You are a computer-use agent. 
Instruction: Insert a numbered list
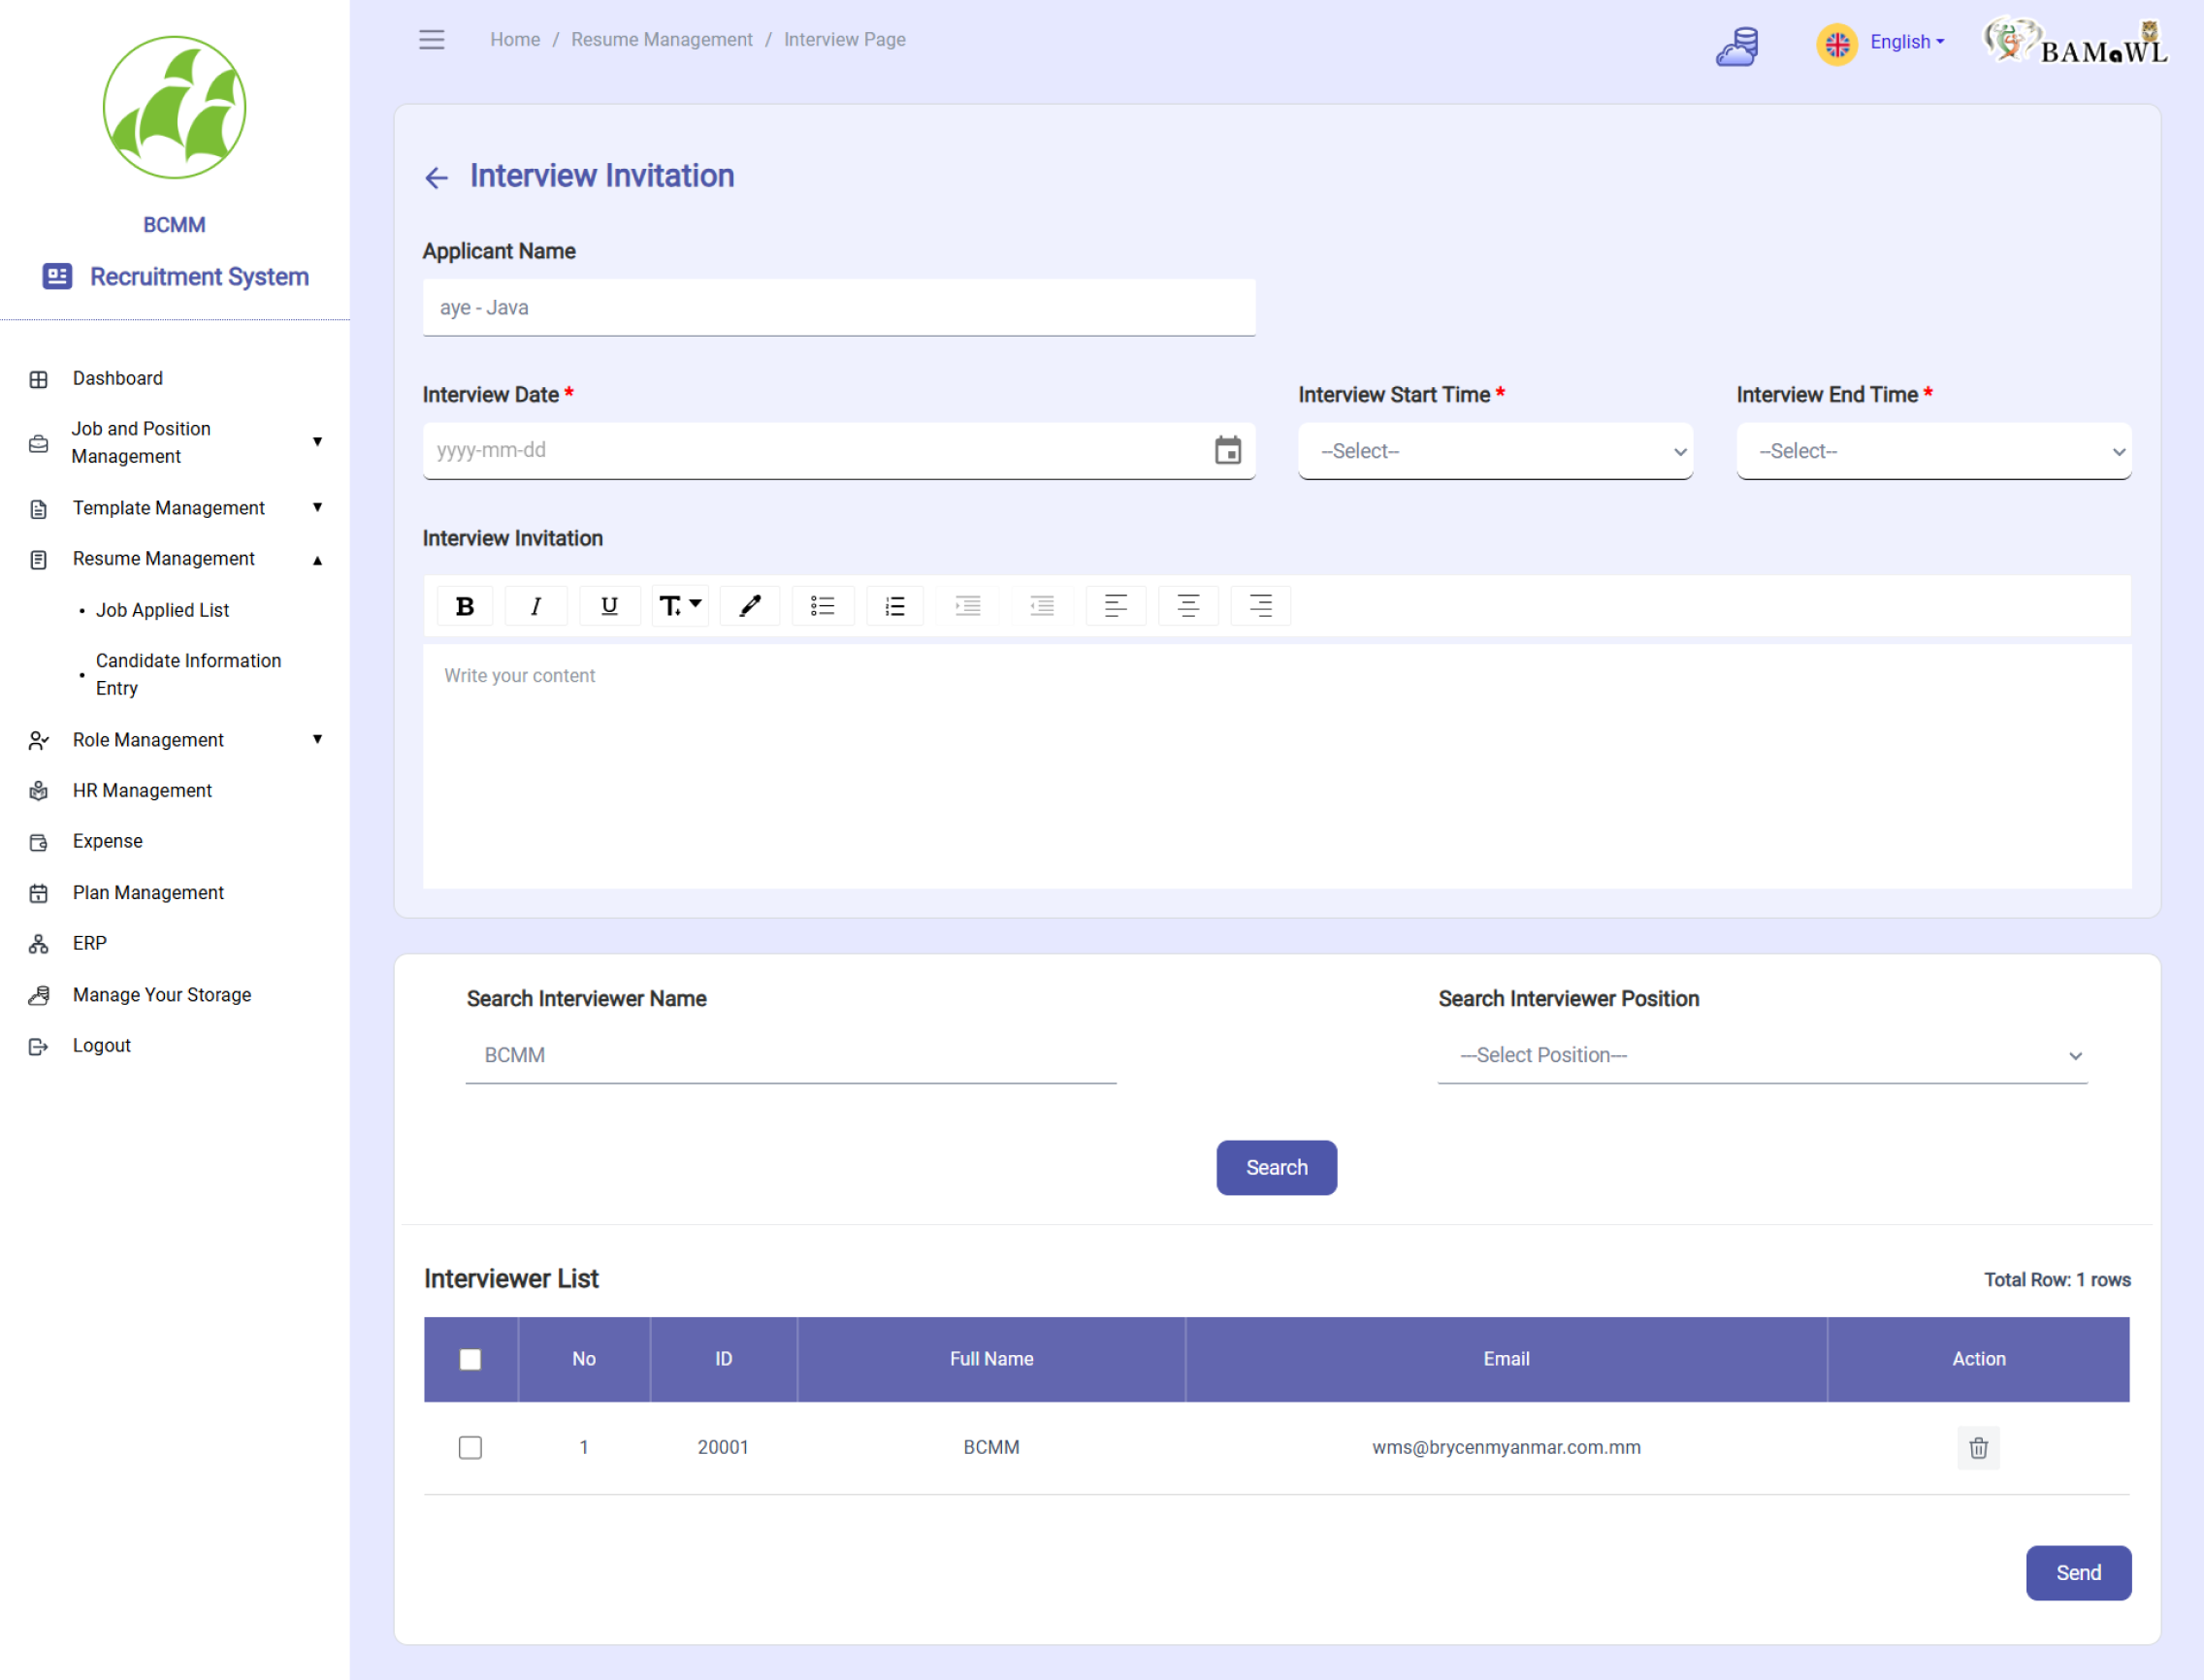pos(895,606)
